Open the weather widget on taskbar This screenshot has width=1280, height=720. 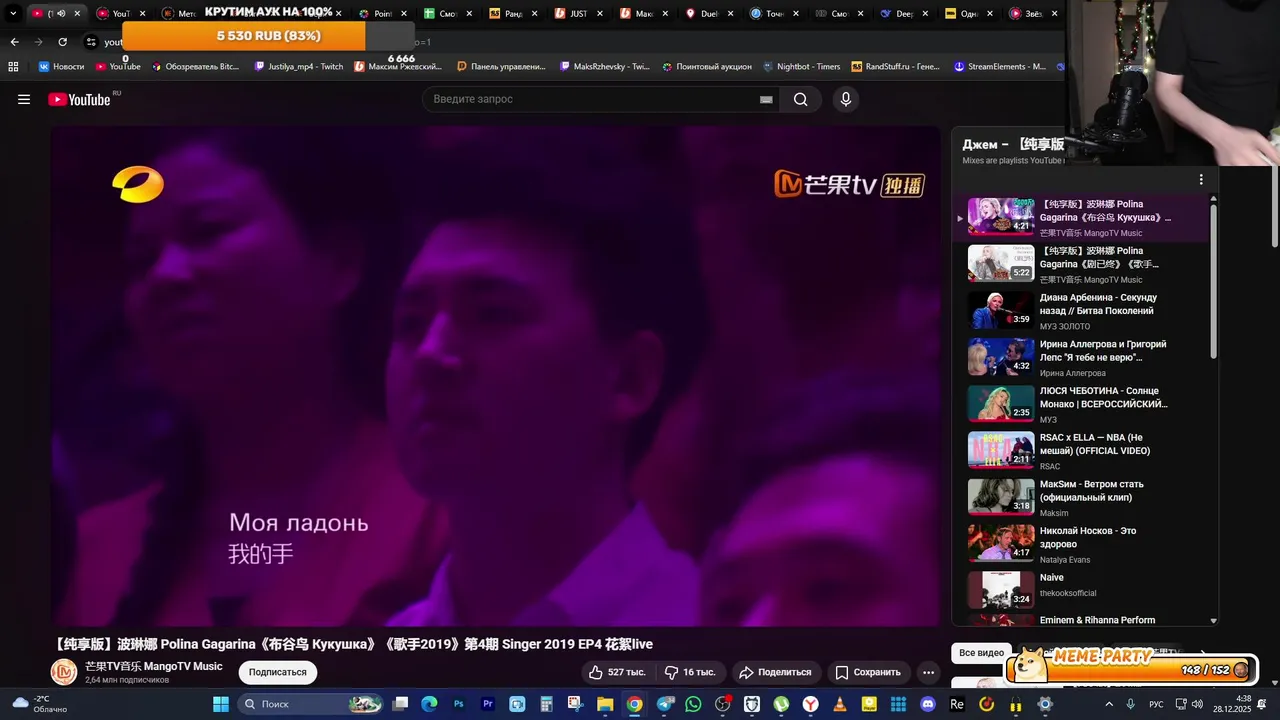[x=40, y=704]
